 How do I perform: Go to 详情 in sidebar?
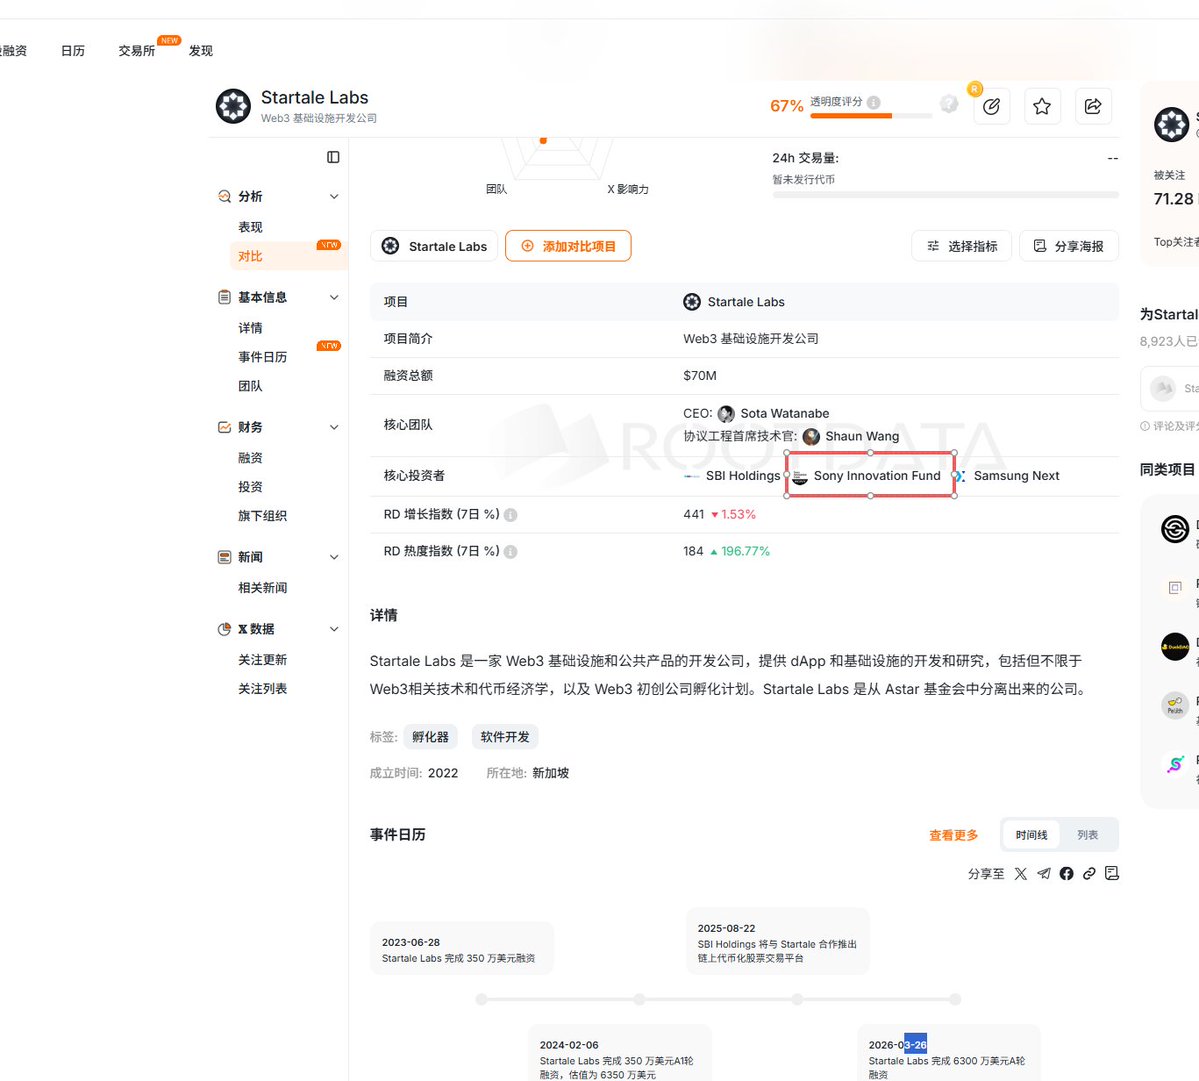pos(250,328)
